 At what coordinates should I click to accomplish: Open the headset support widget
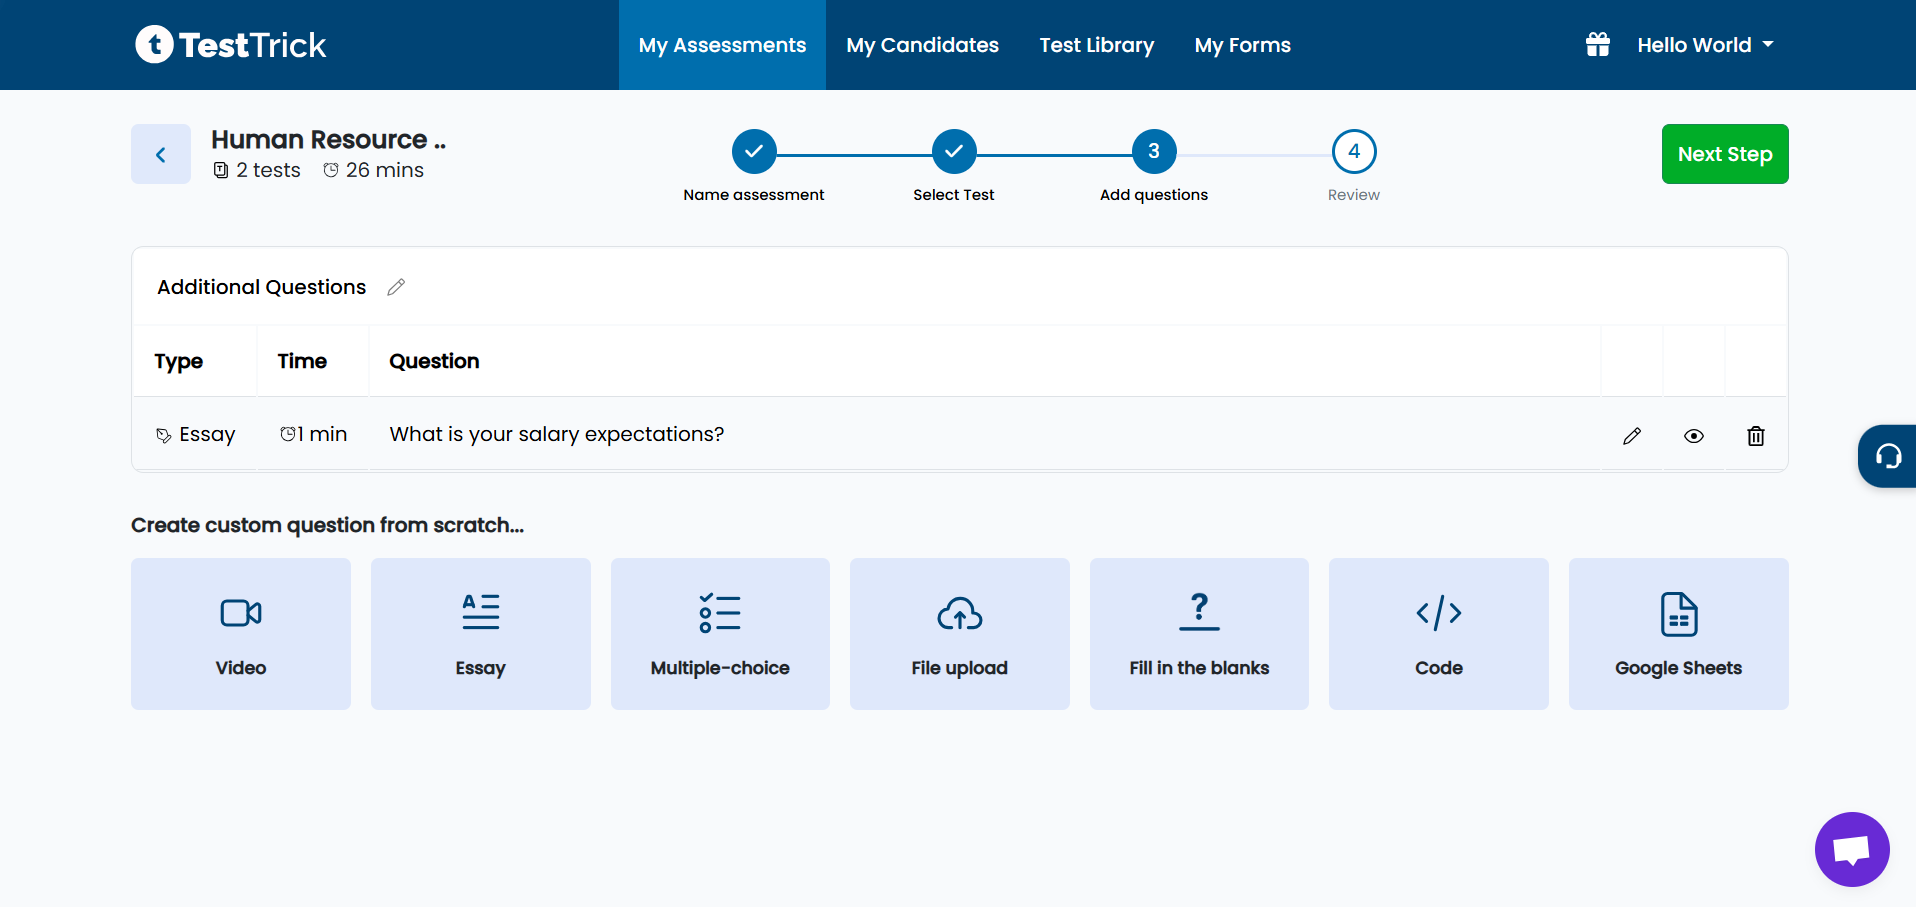[x=1887, y=456]
